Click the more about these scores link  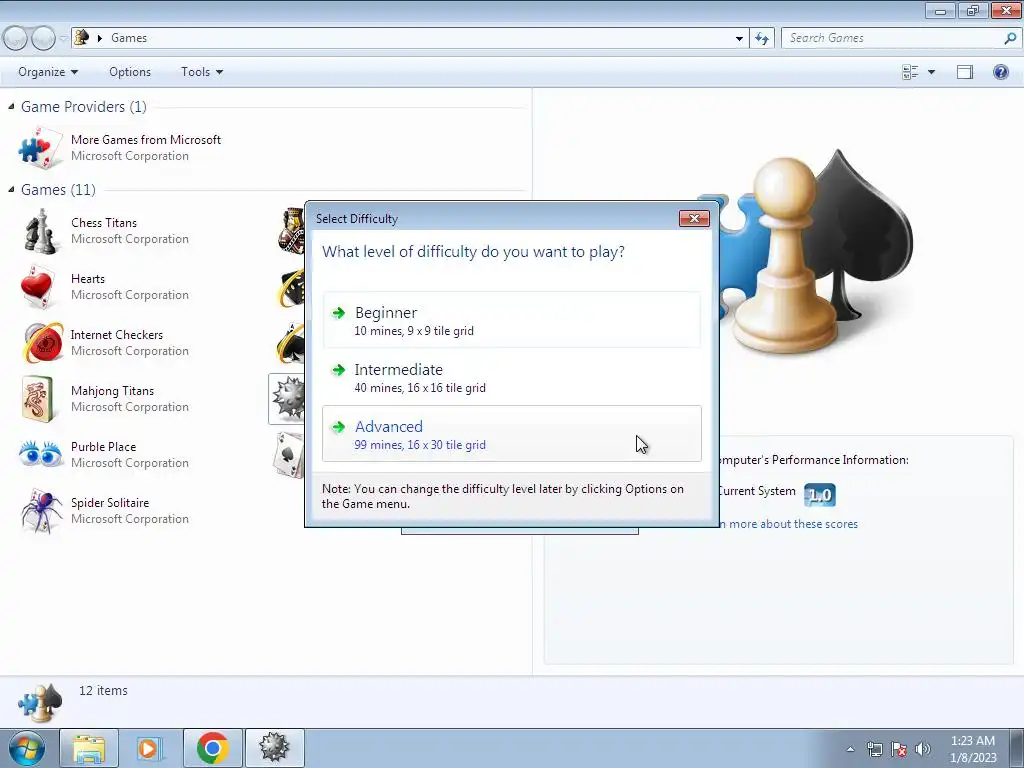(x=788, y=524)
